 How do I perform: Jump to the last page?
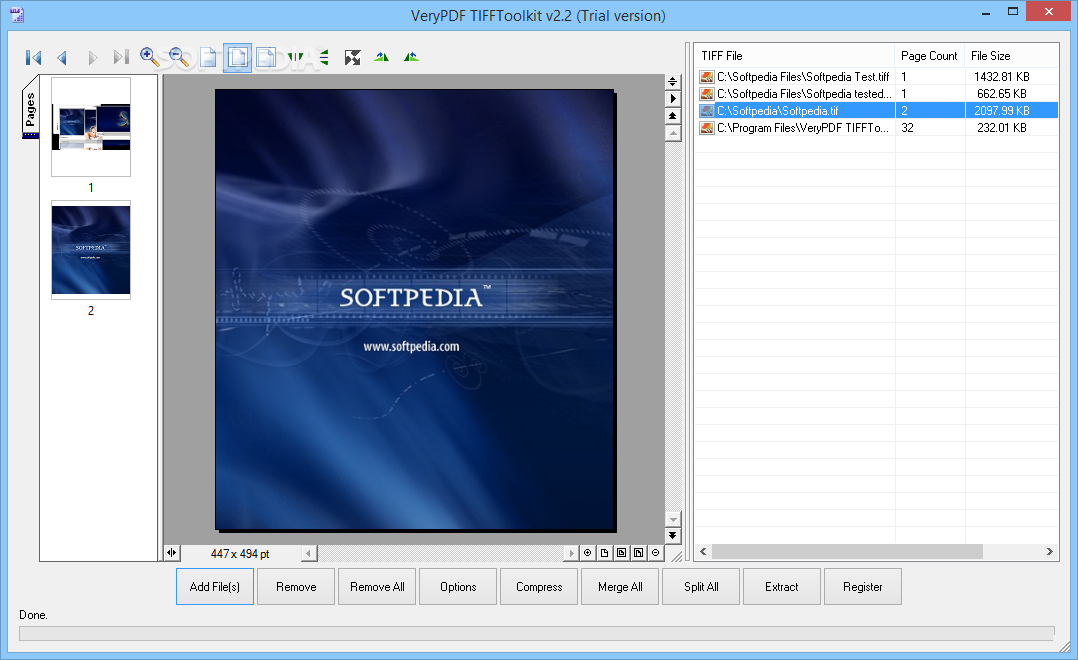pos(121,58)
